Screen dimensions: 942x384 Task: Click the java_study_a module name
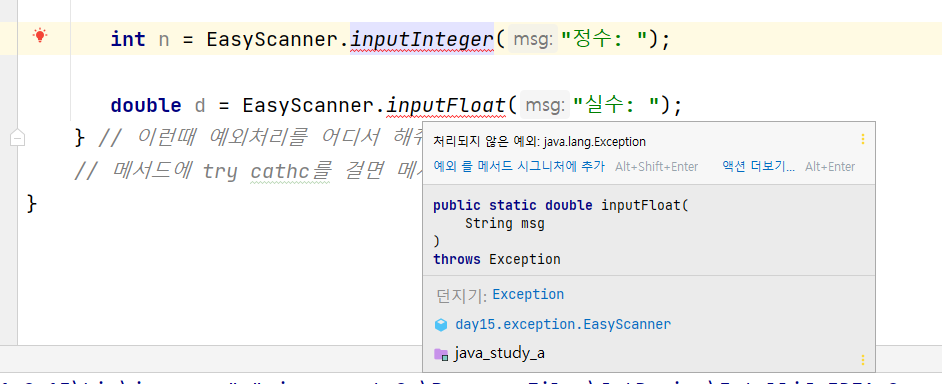point(499,353)
